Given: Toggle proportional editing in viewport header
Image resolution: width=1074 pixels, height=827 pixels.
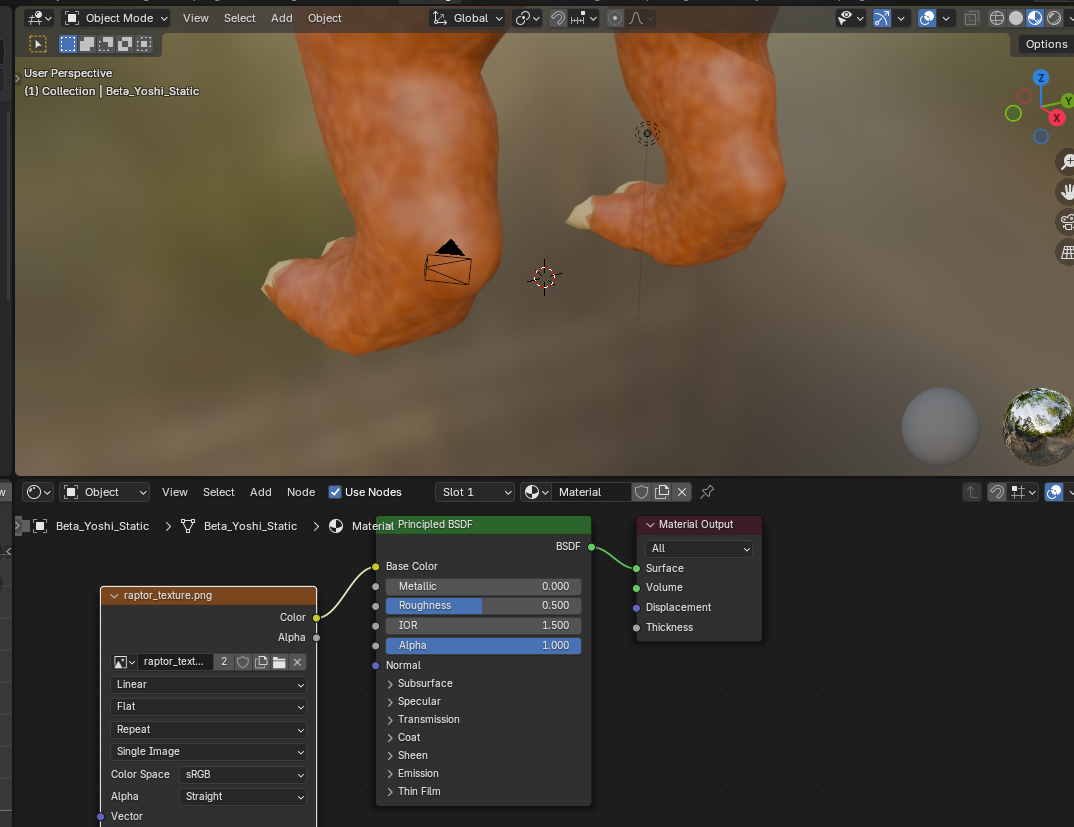Looking at the screenshot, I should click(x=615, y=18).
